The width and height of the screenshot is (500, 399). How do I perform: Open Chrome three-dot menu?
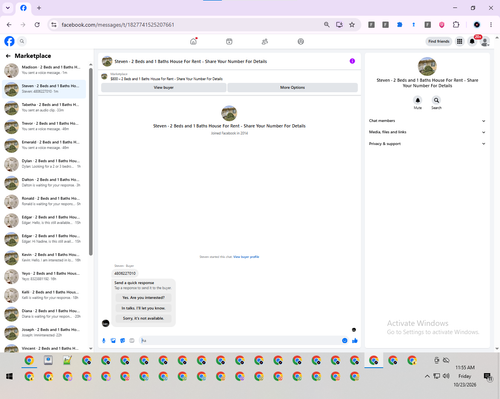(x=491, y=24)
